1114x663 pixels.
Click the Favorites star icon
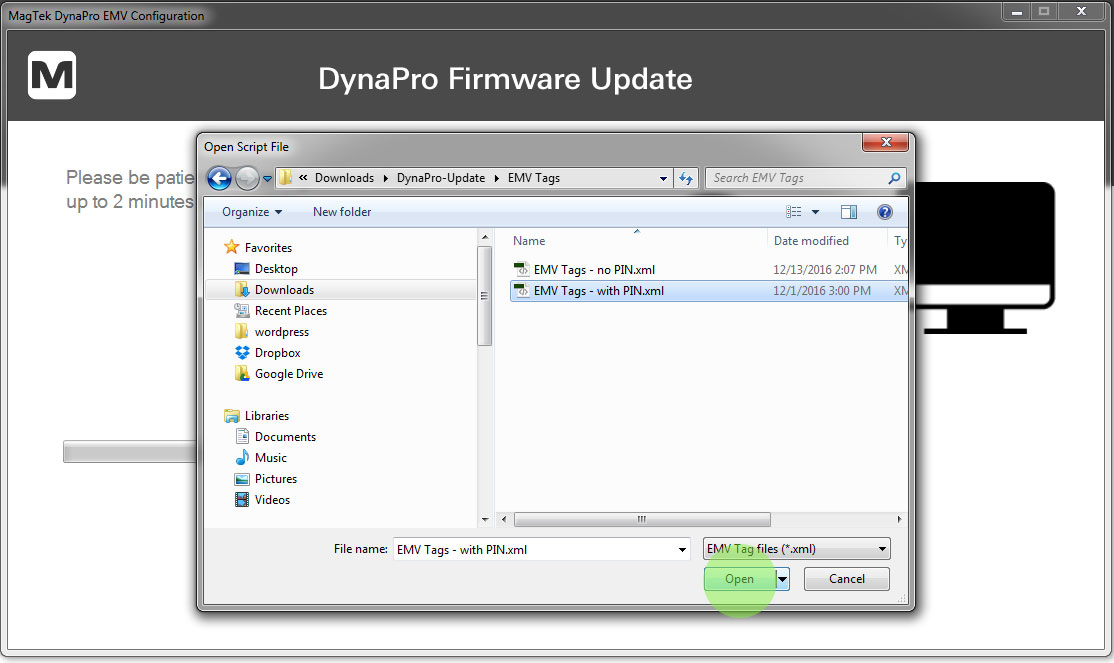pos(232,247)
